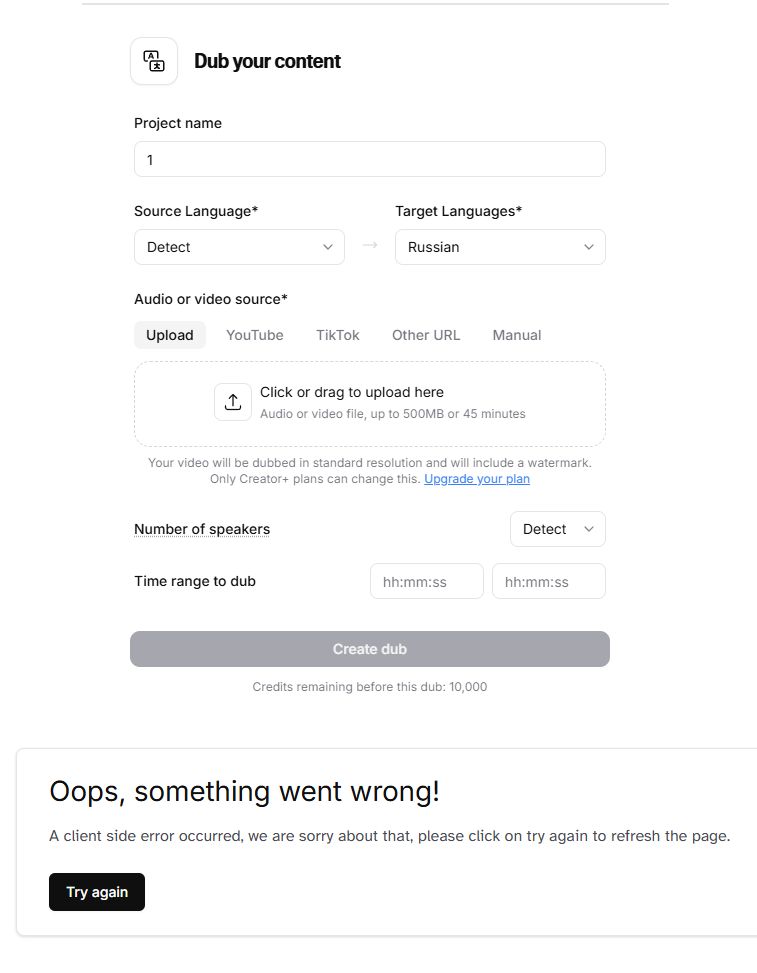The height and width of the screenshot is (973, 757).
Task: Click the Source Language chevron arrow
Action: [x=328, y=247]
